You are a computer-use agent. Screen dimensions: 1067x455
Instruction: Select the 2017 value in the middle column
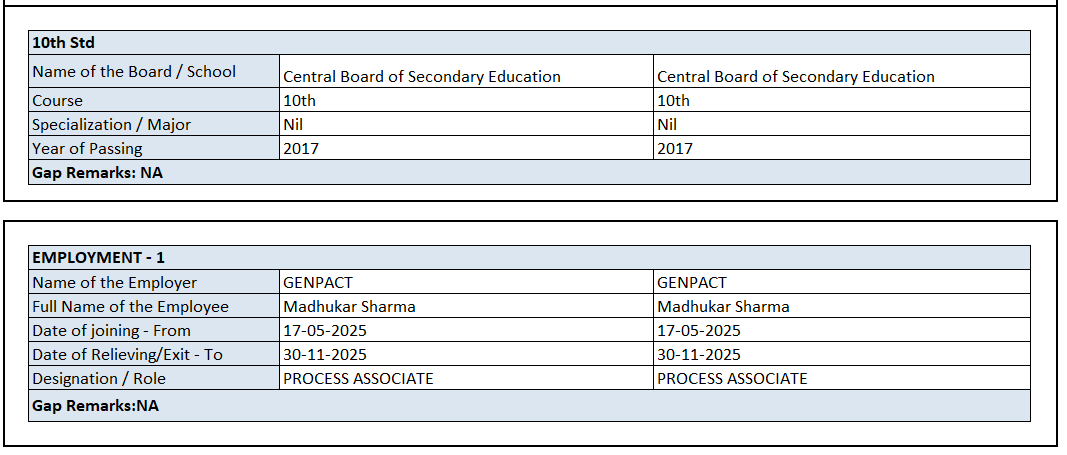(301, 149)
